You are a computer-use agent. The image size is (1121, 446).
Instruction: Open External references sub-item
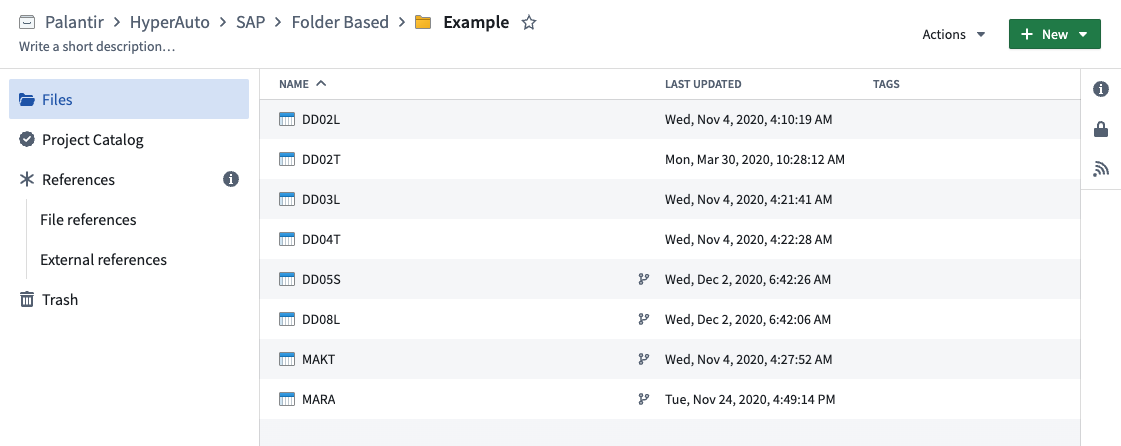[104, 259]
